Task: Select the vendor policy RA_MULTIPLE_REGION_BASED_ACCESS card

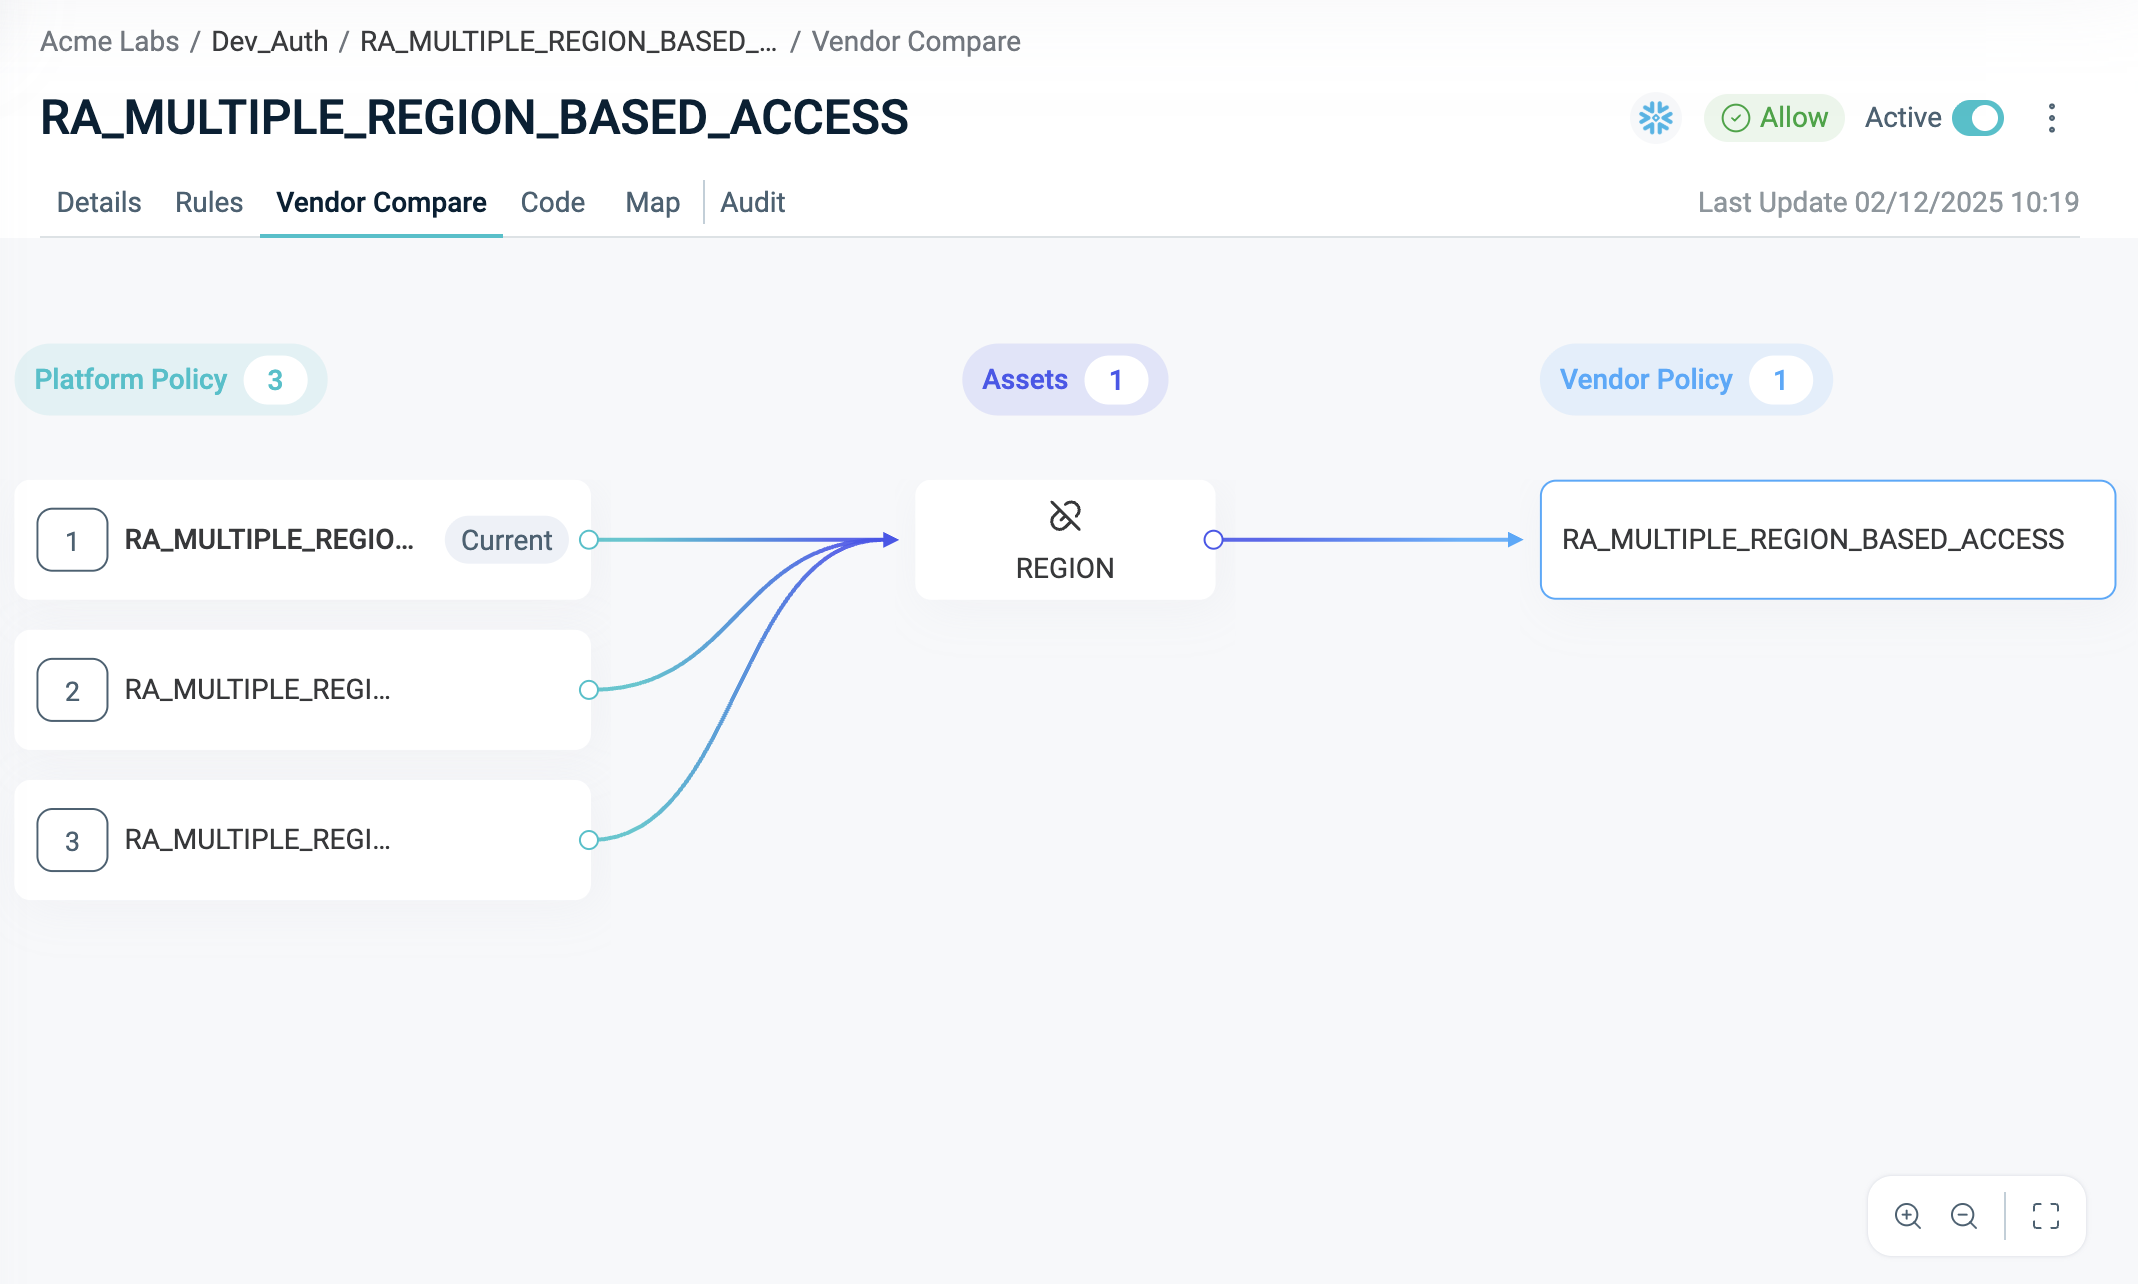Action: coord(1826,540)
